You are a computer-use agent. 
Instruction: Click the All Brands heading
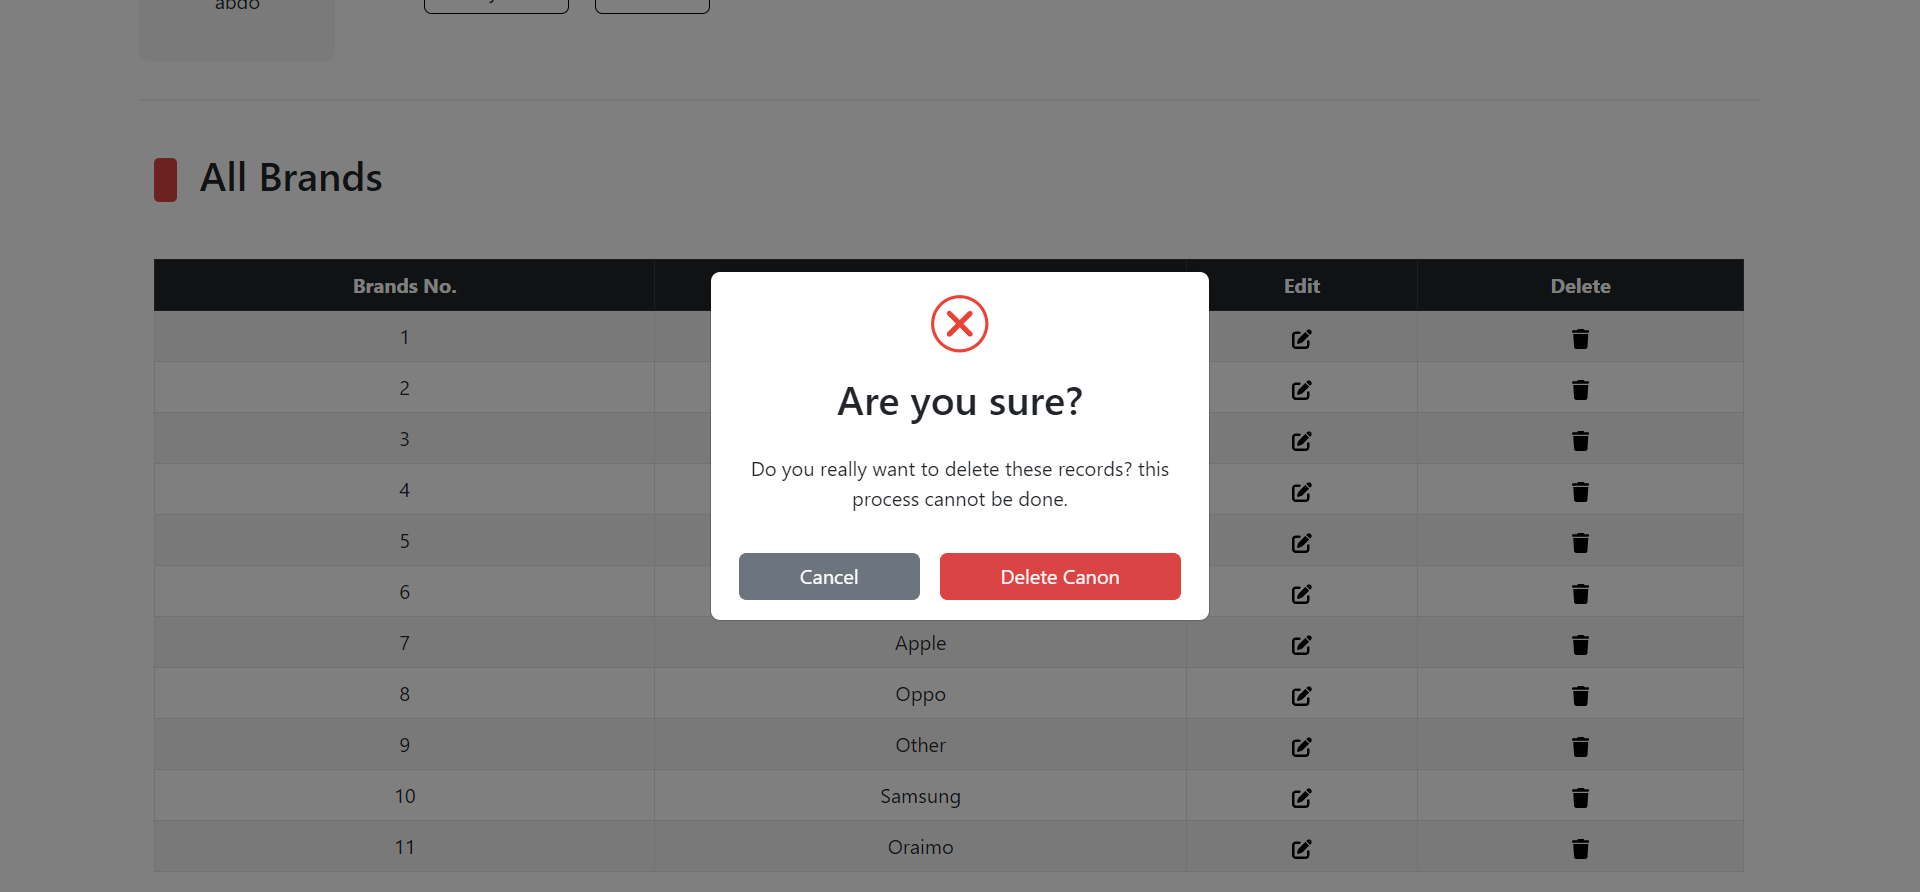(x=291, y=178)
